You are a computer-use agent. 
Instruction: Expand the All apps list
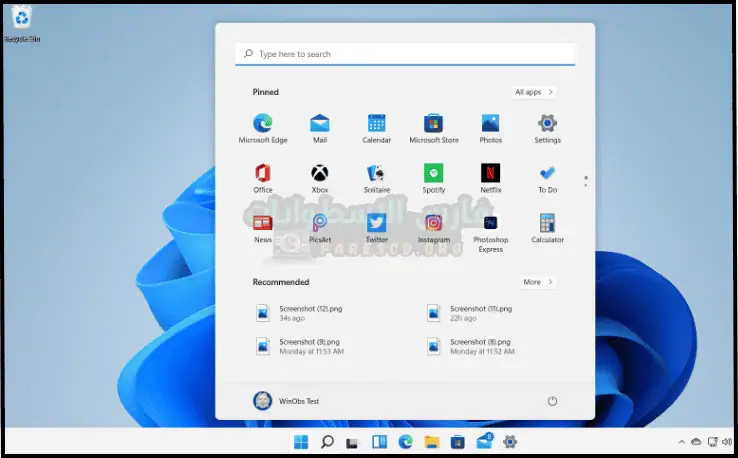point(533,92)
